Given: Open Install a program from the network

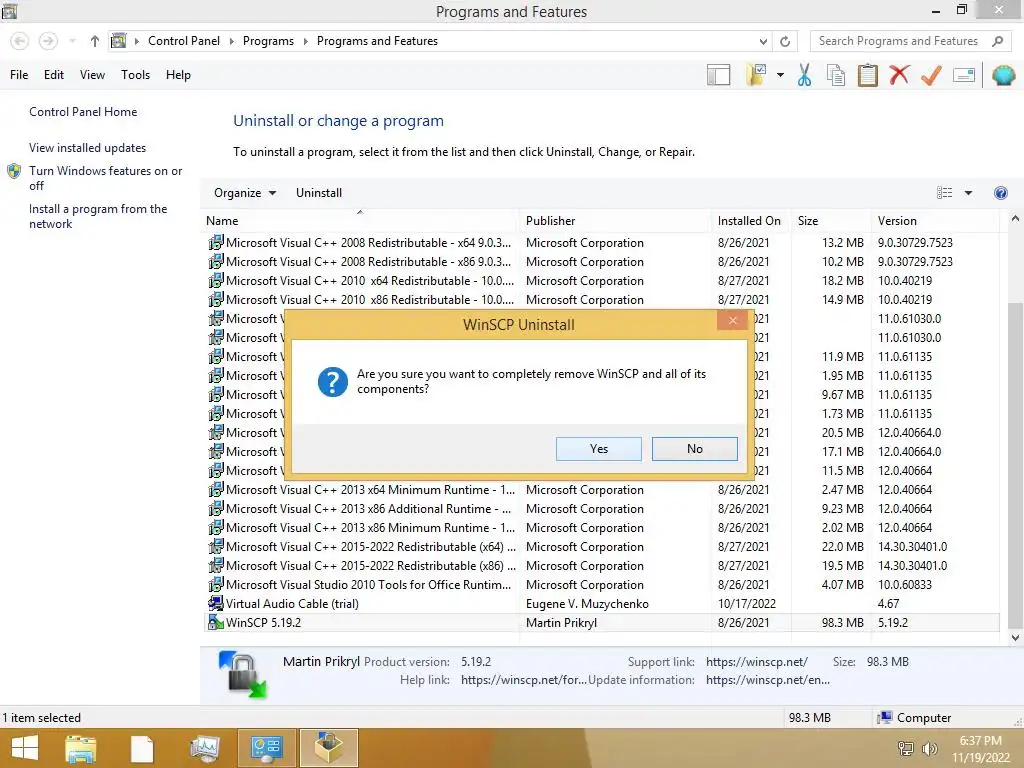Looking at the screenshot, I should coord(98,216).
